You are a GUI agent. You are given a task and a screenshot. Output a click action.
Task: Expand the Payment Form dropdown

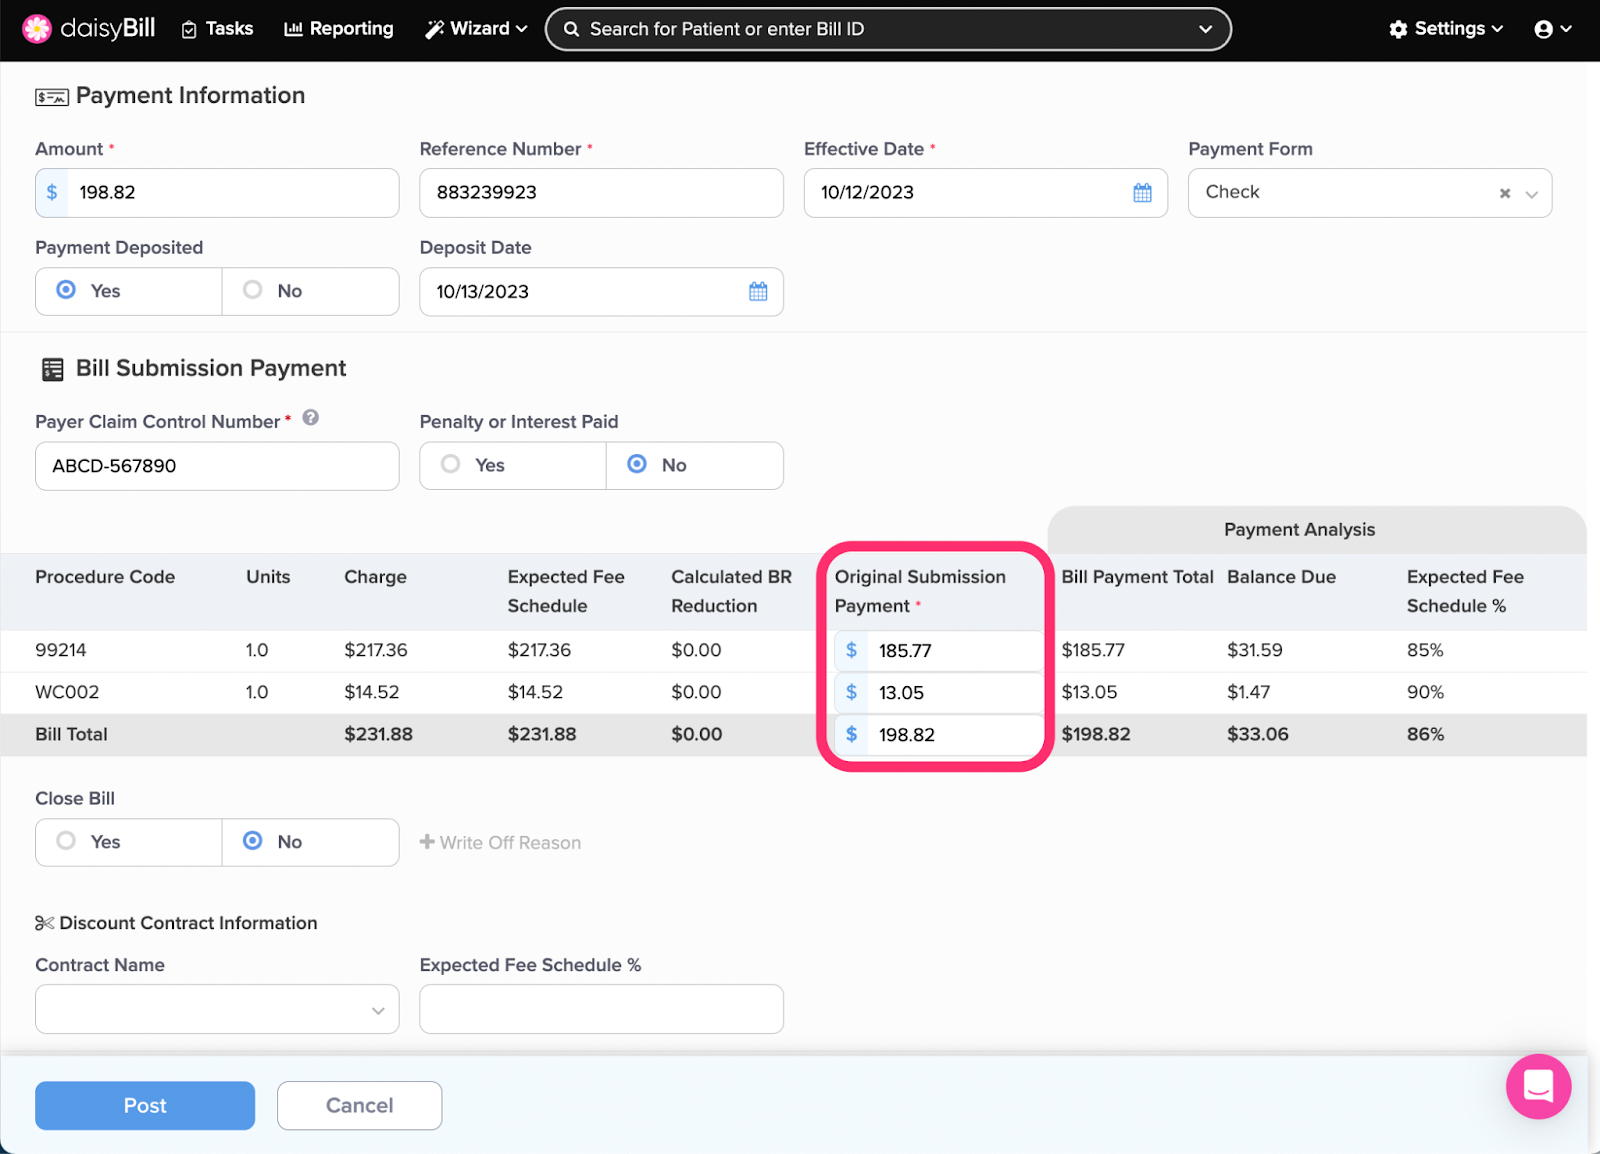[x=1531, y=194]
